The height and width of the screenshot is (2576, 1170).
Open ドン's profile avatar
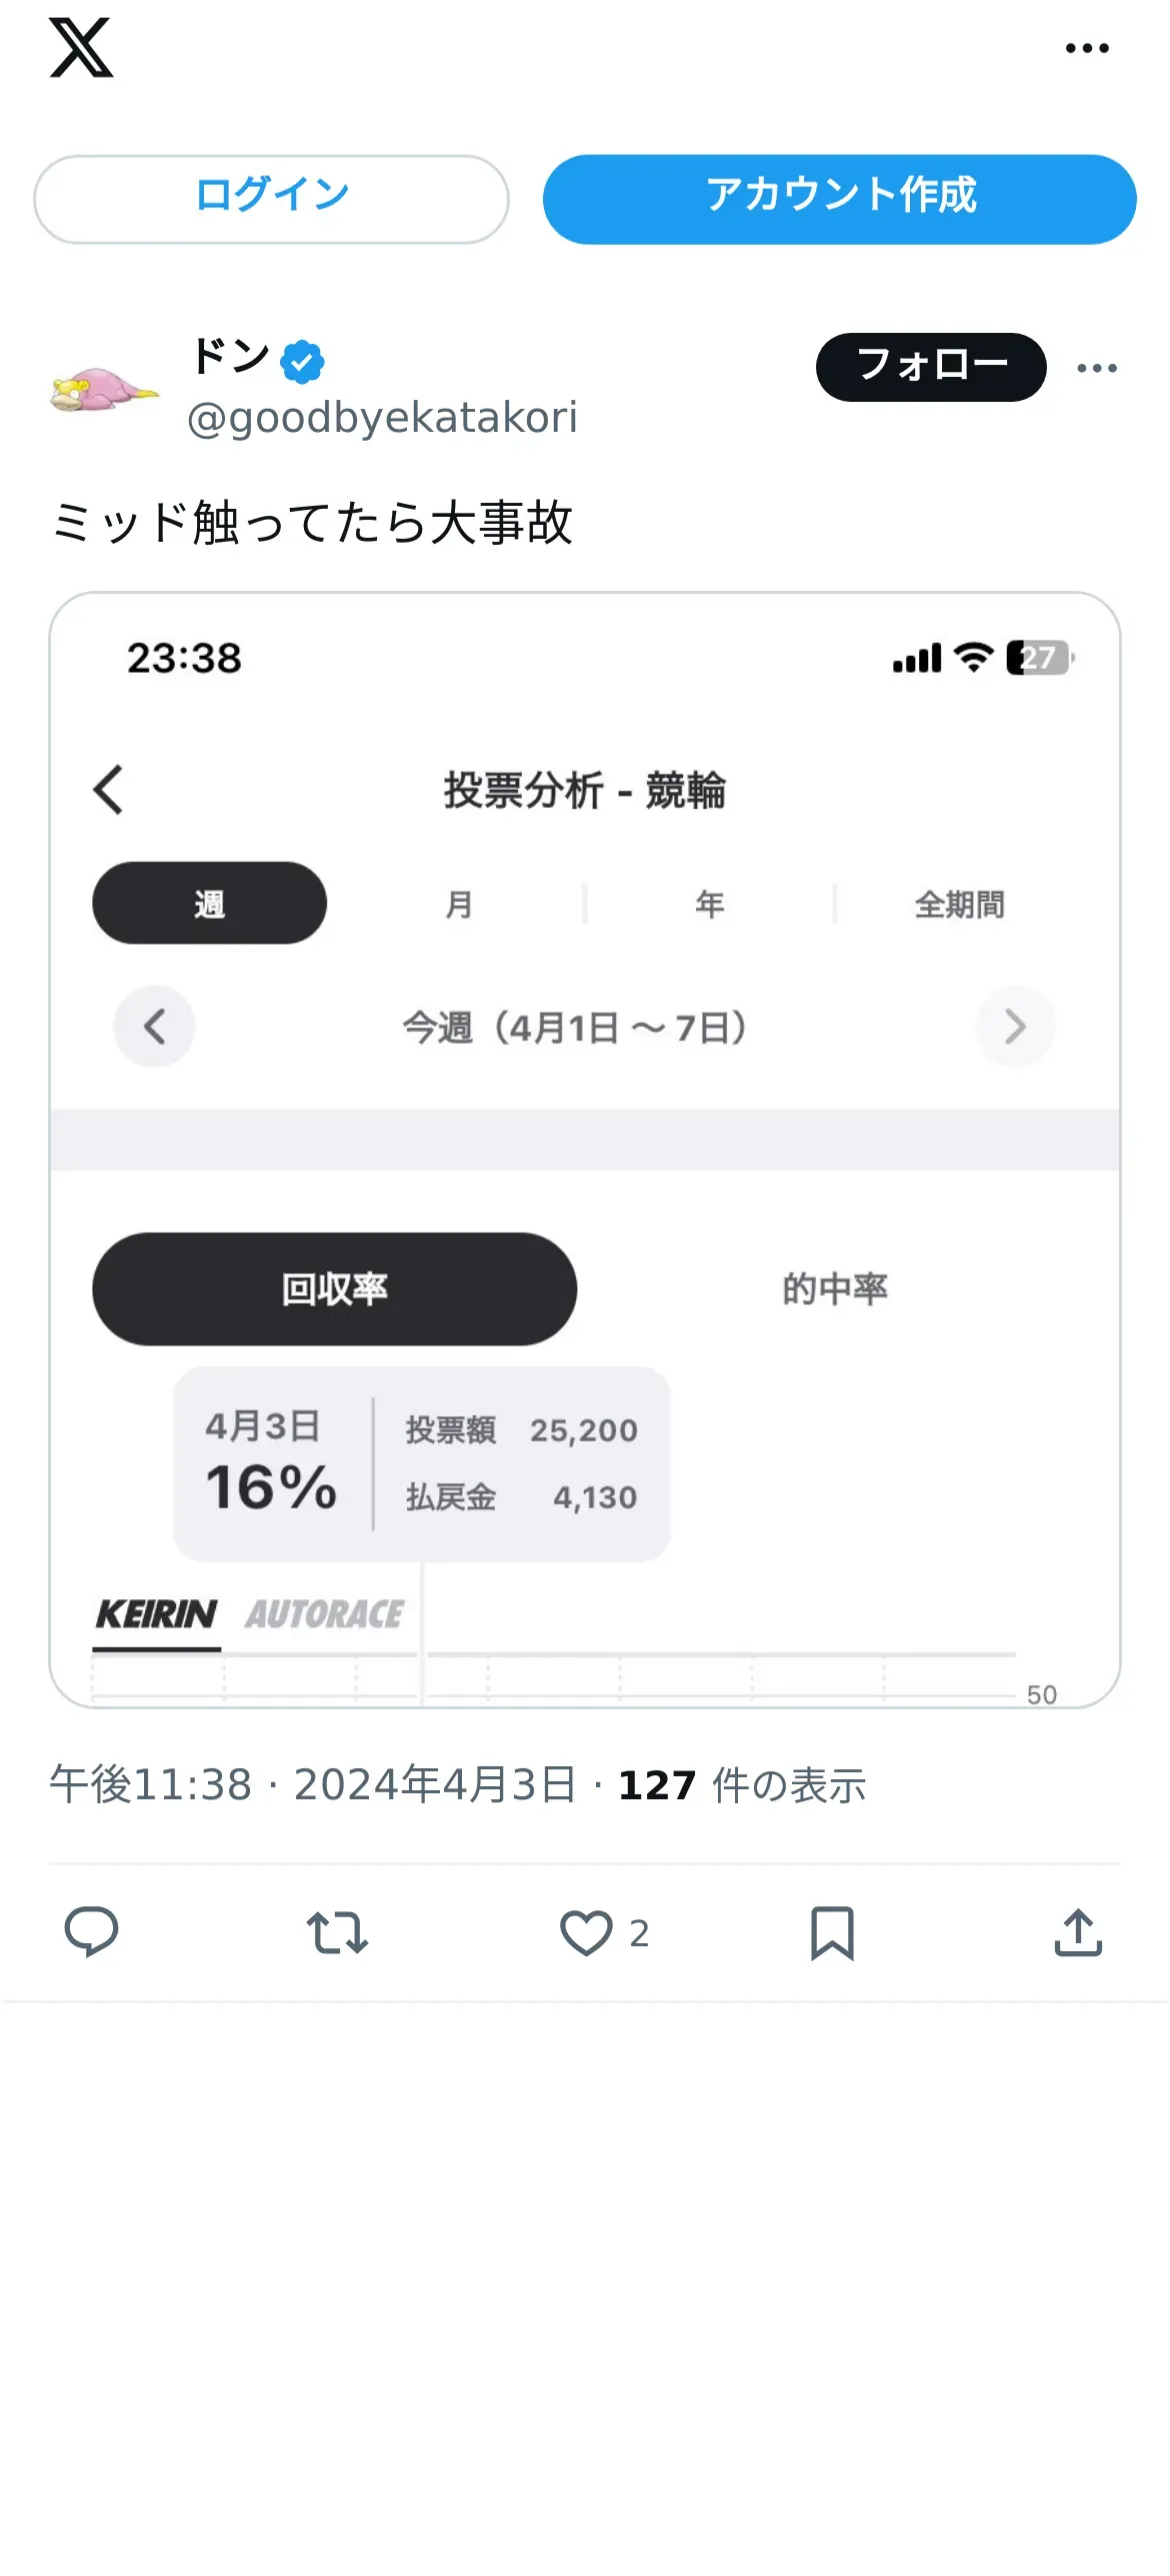coord(104,390)
